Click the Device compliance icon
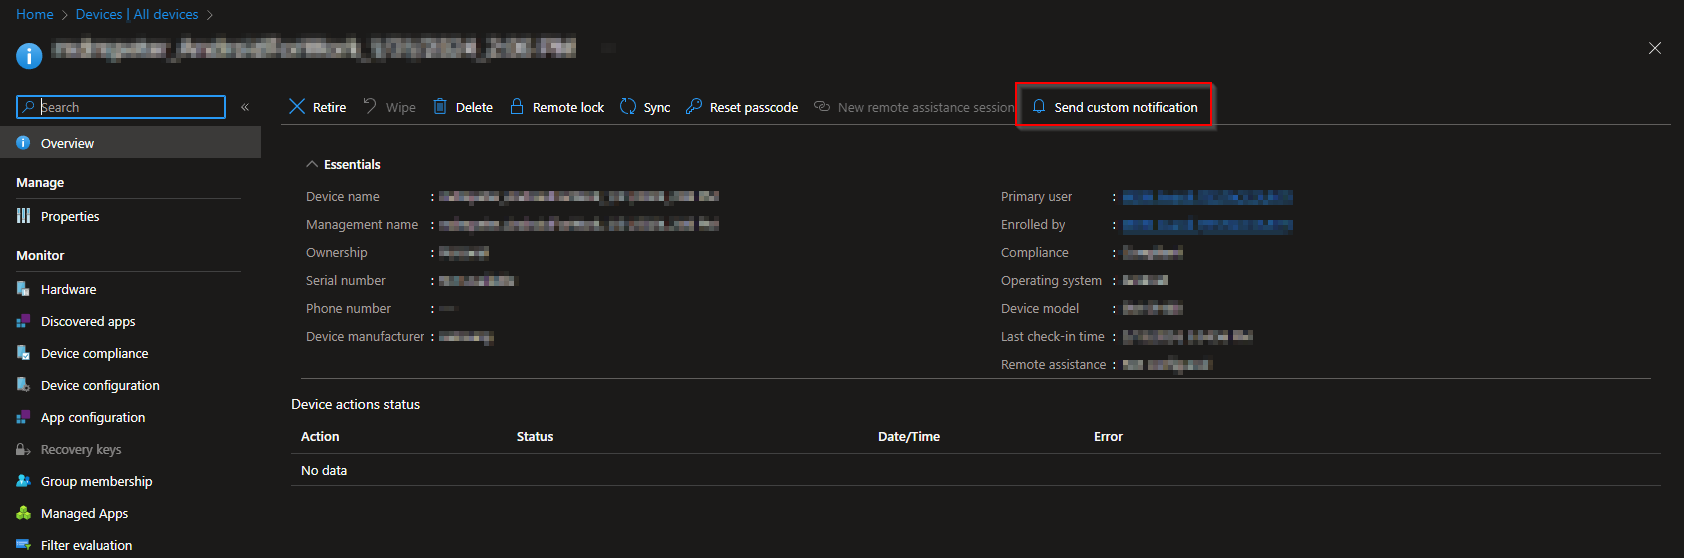Image resolution: width=1684 pixels, height=558 pixels. [23, 353]
